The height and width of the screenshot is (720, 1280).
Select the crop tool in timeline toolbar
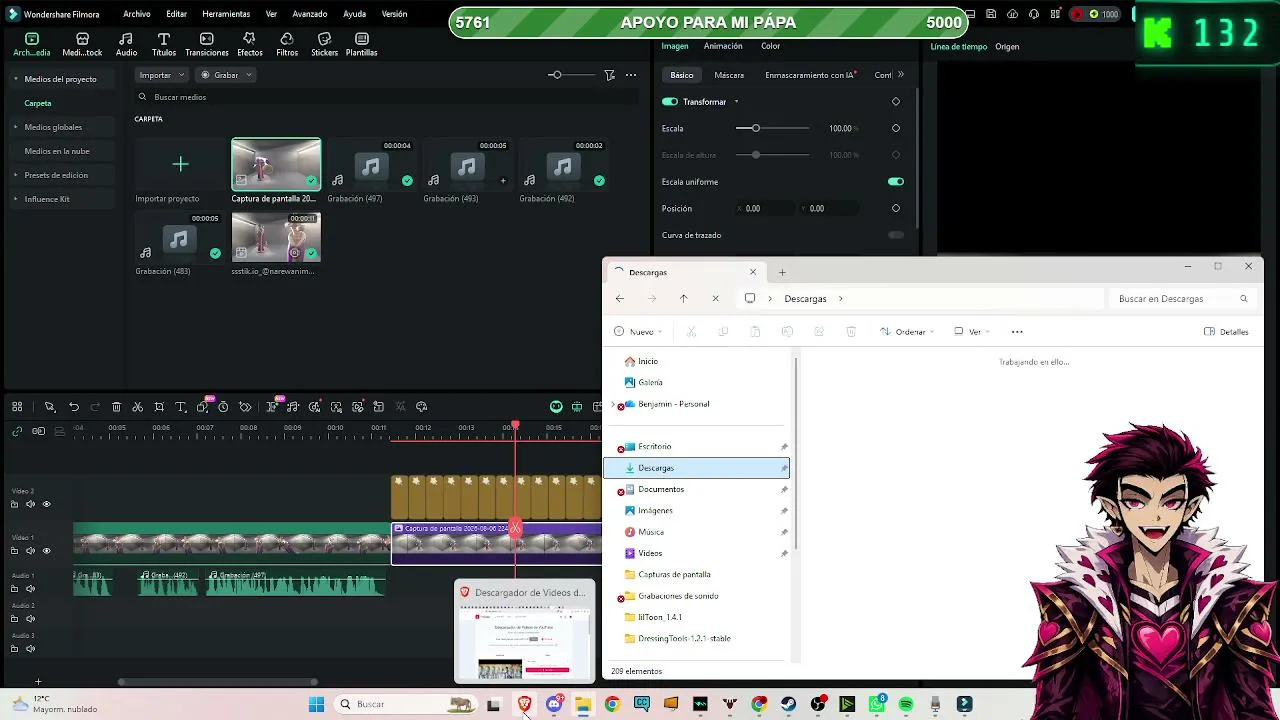[159, 407]
